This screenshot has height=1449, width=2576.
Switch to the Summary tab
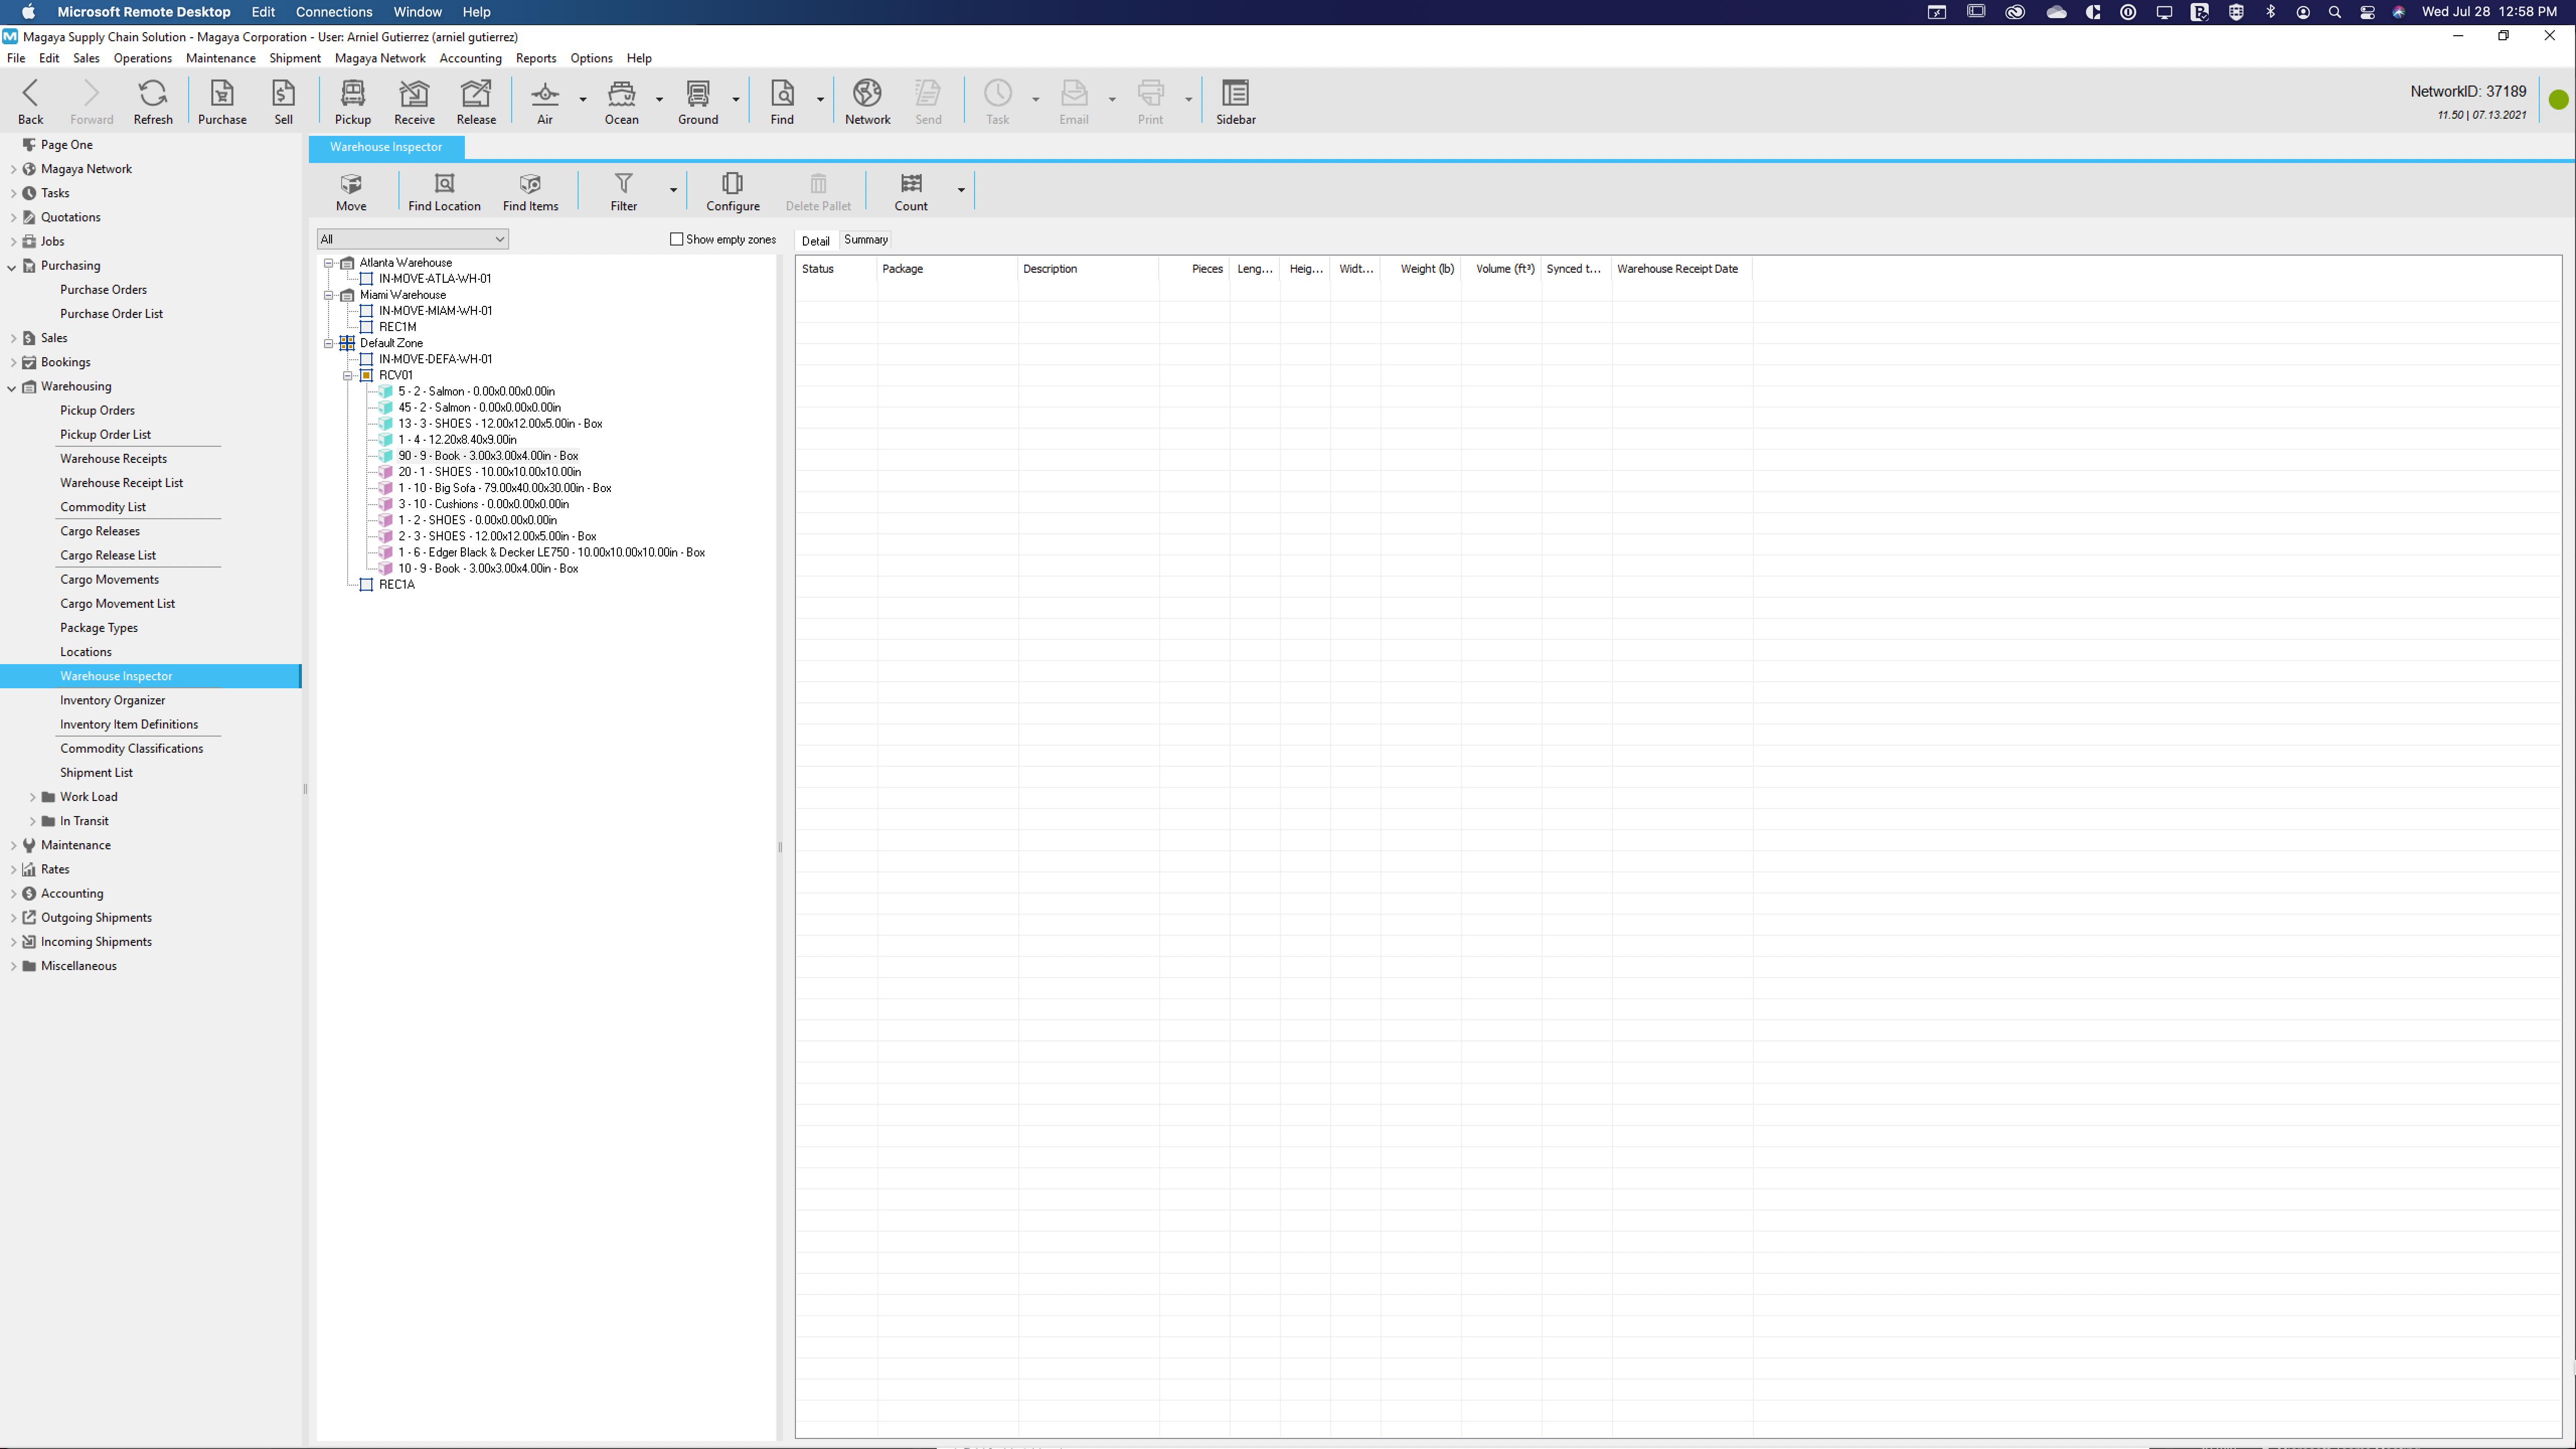pos(865,240)
